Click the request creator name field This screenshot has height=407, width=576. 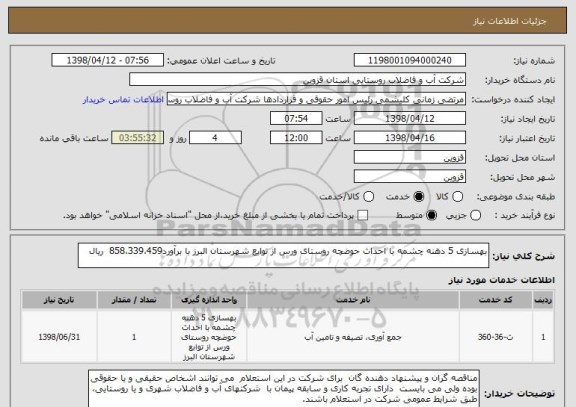tap(316, 99)
